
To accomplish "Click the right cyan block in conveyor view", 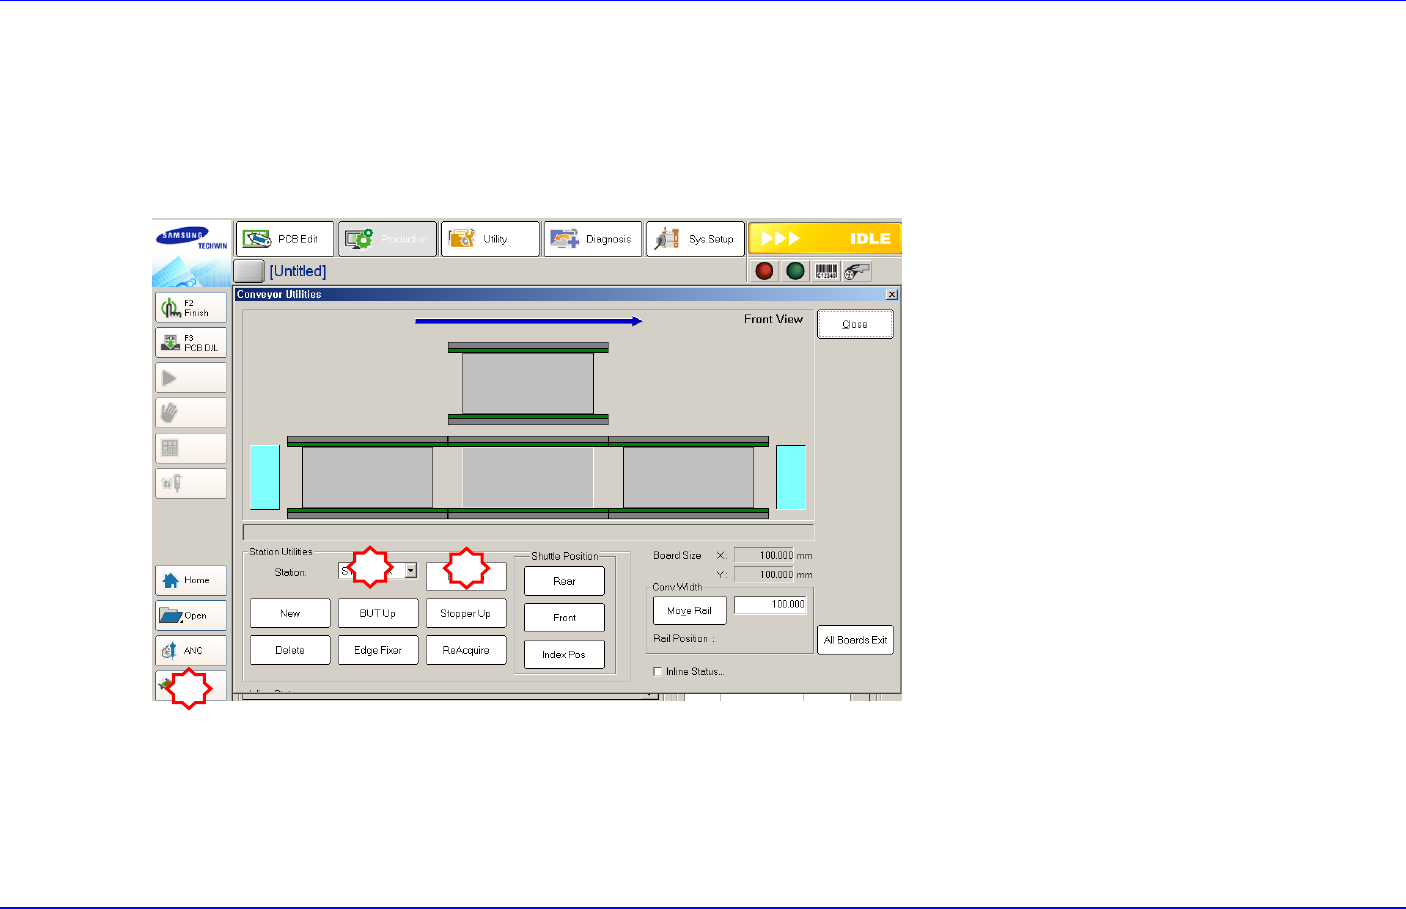I will 791,477.
